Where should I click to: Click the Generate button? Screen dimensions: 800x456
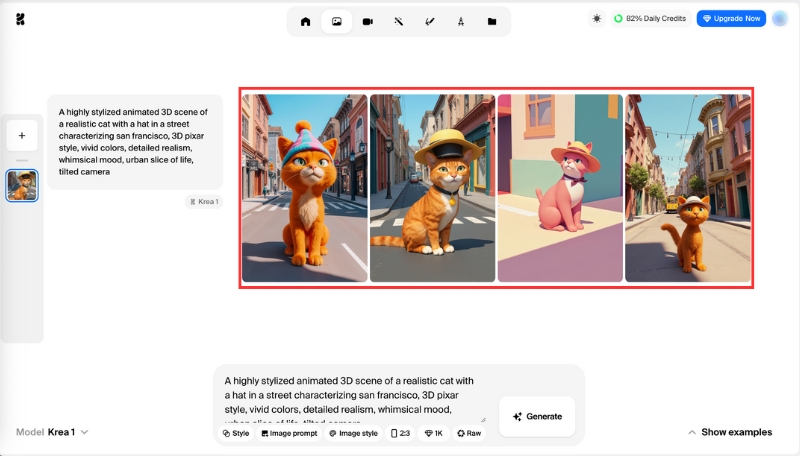click(537, 416)
